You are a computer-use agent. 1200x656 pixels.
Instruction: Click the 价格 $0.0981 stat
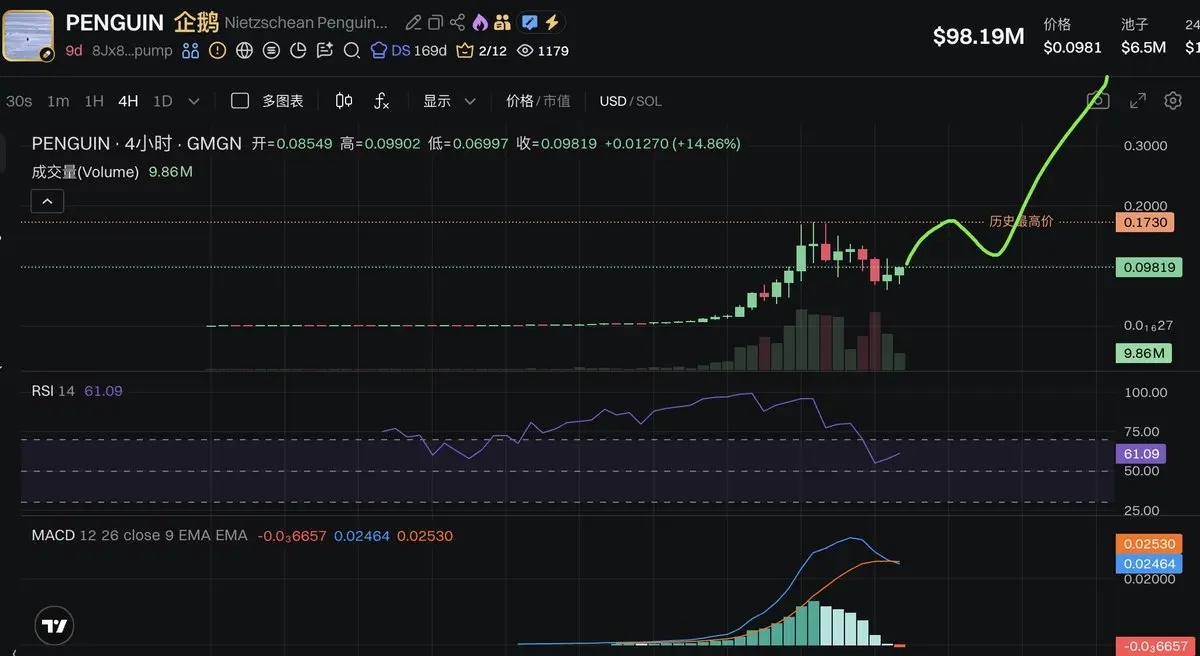tap(1072, 36)
